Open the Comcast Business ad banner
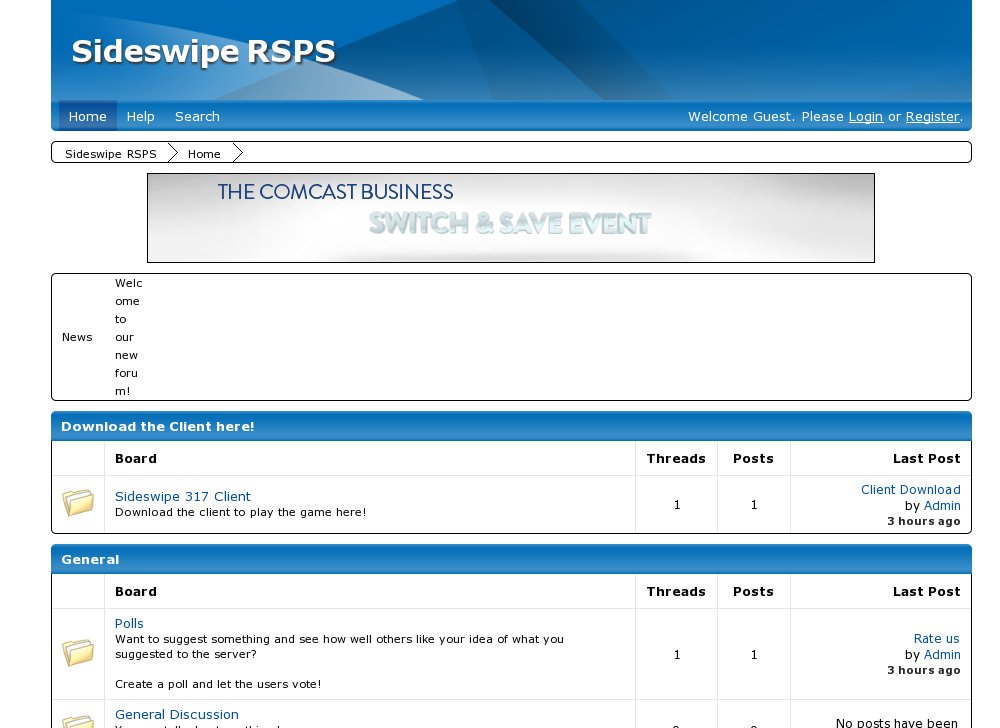 pos(510,218)
